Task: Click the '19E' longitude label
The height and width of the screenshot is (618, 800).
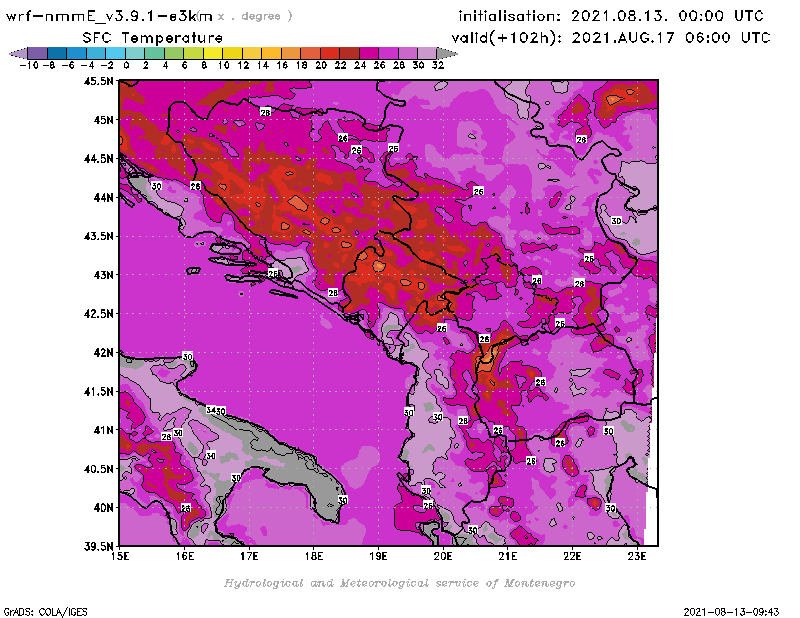Action: (x=378, y=556)
